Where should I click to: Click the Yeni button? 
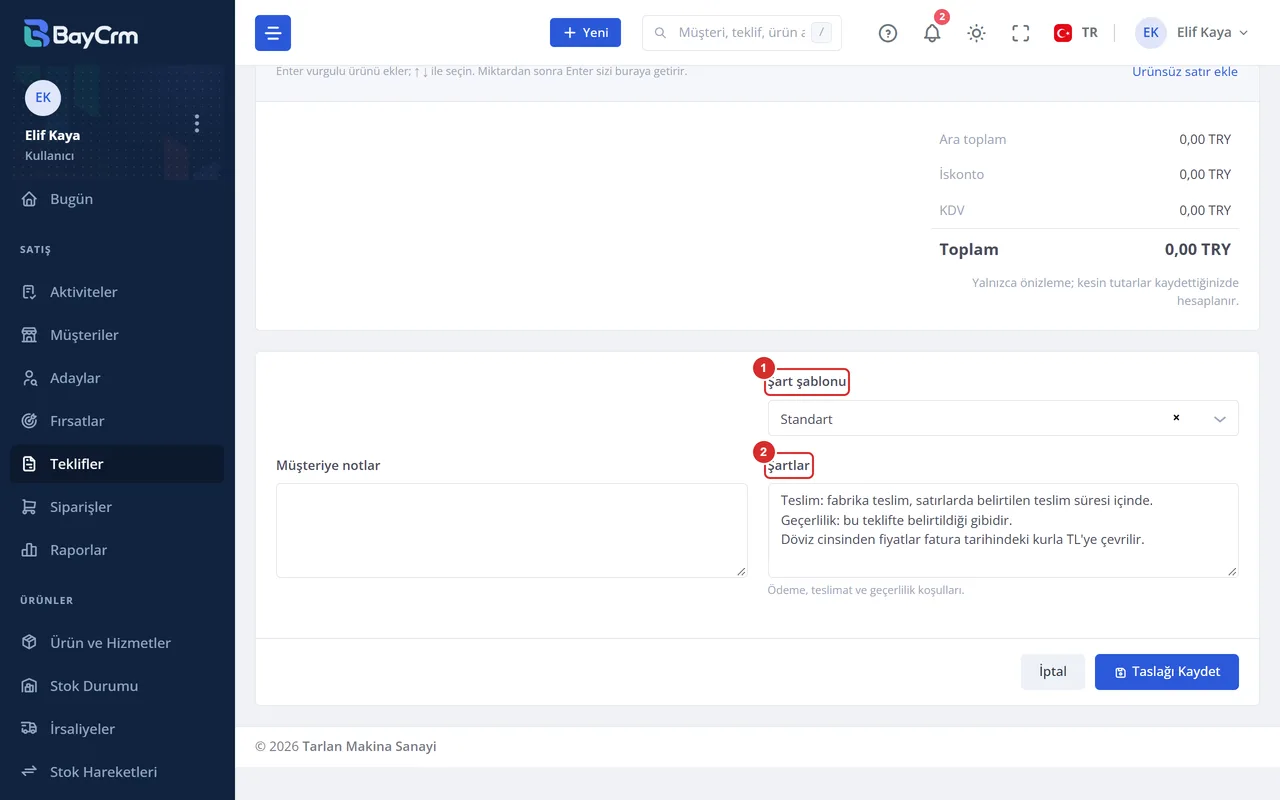coord(585,33)
